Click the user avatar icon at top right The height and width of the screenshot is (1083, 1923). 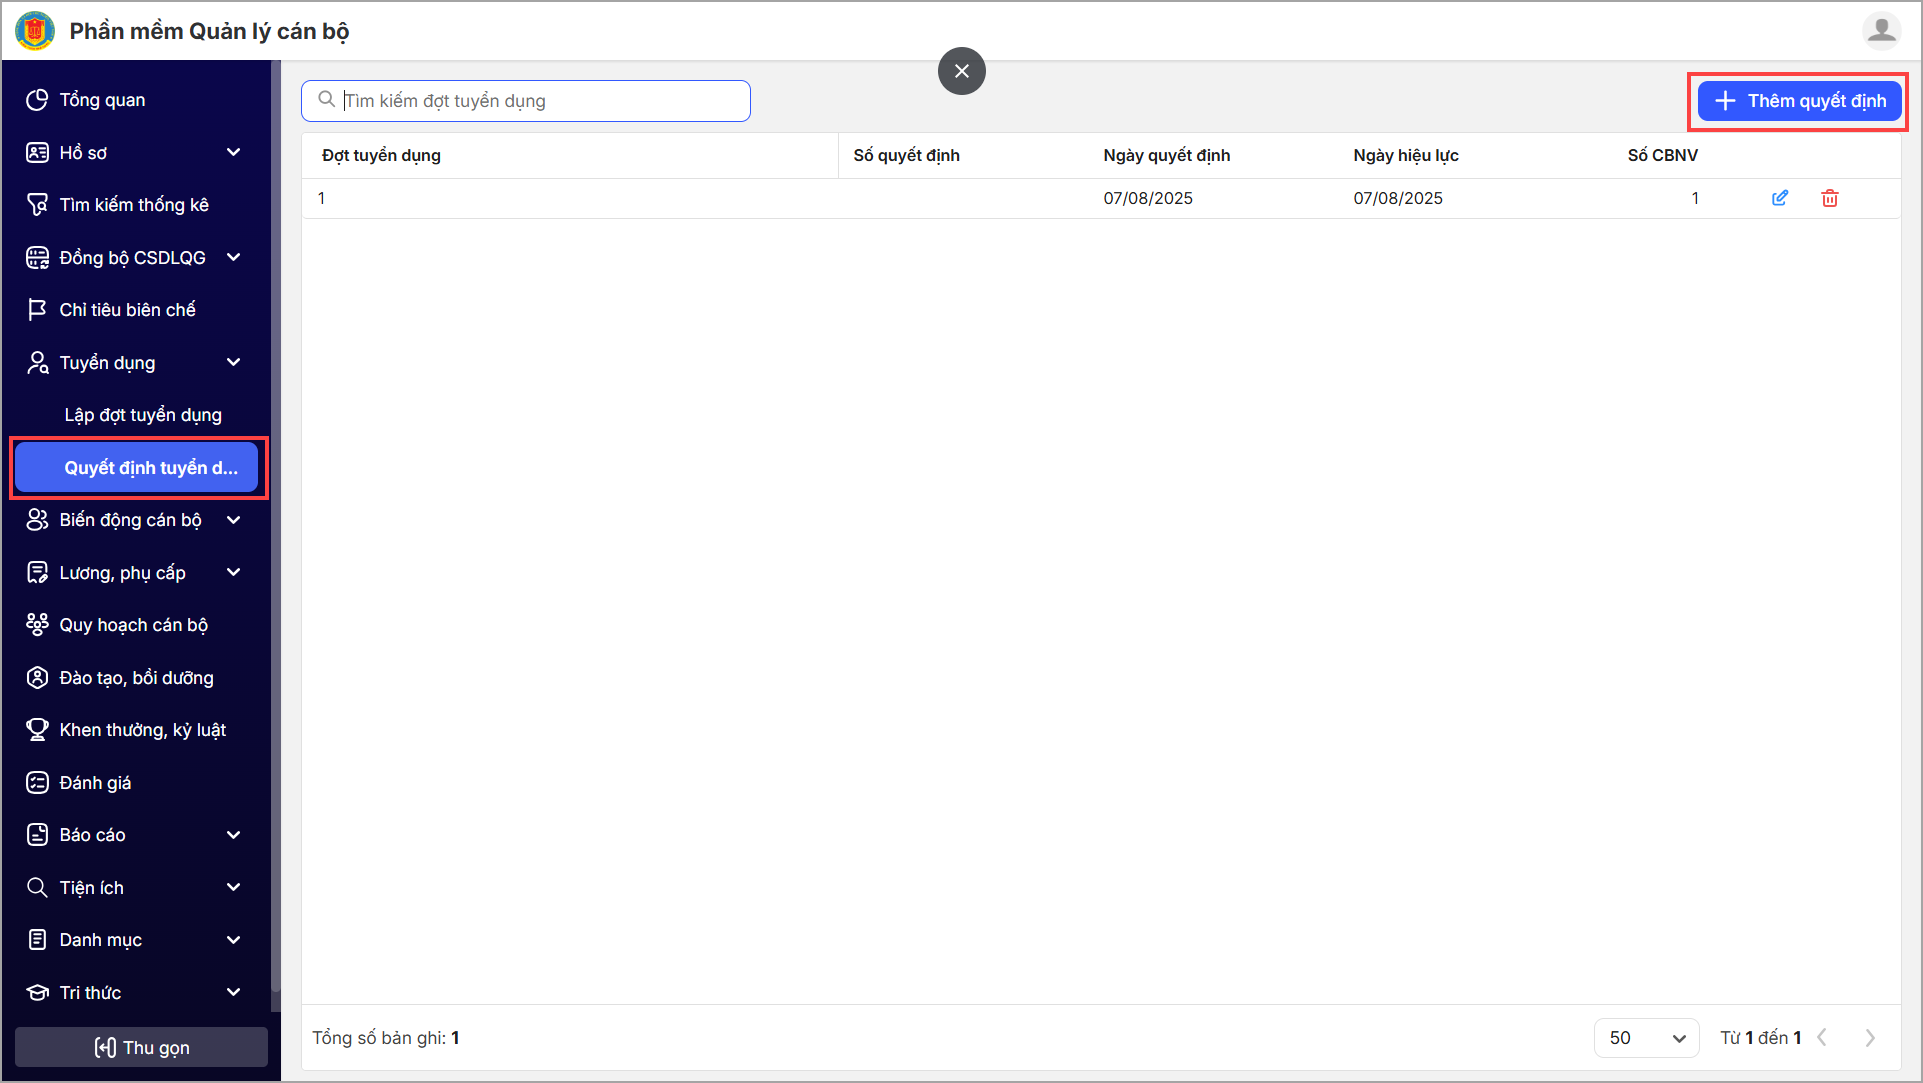pyautogui.click(x=1881, y=31)
